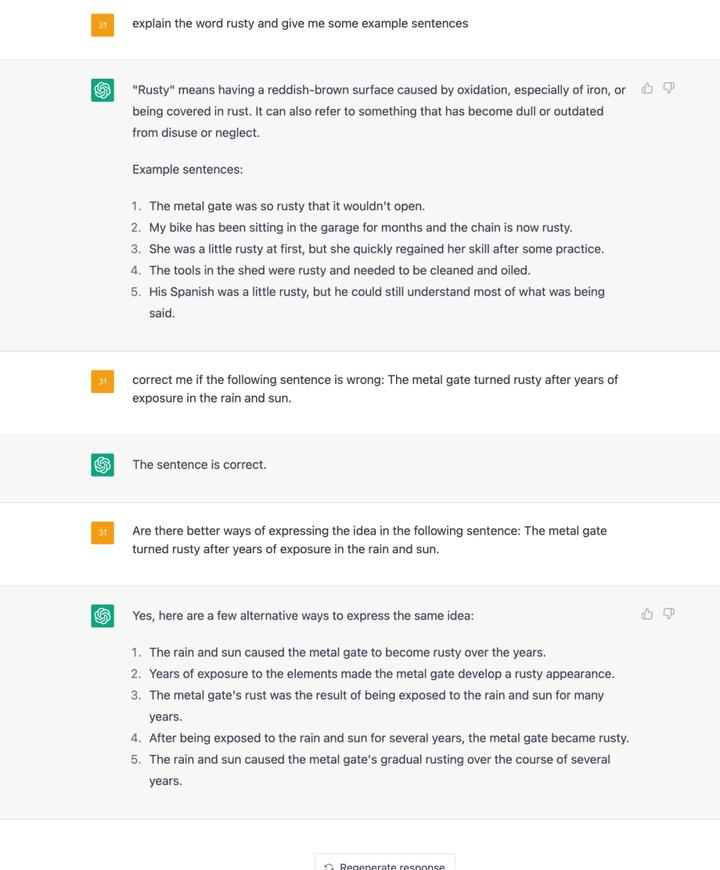The height and width of the screenshot is (870, 720).
Task: Click user avatar beside "Are there better ways"
Action: [102, 532]
